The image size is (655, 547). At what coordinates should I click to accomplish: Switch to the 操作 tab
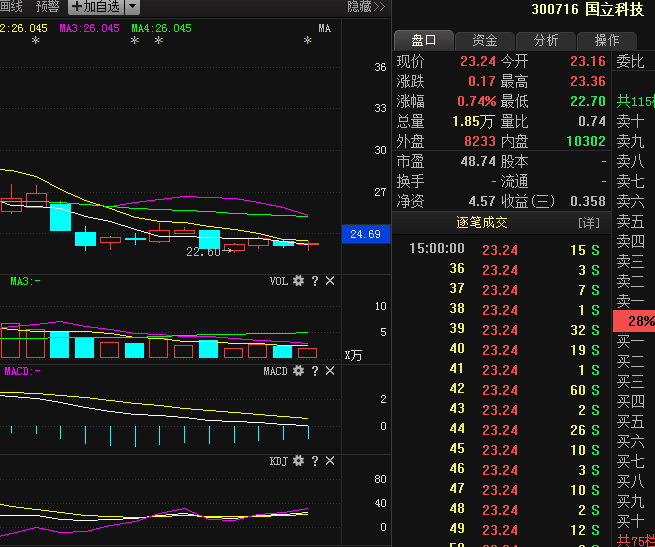click(x=607, y=41)
